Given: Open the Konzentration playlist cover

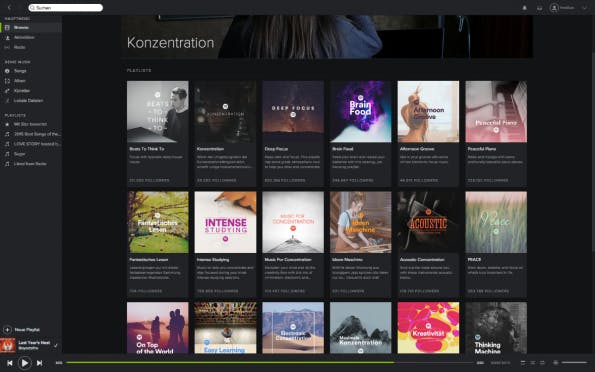Looking at the screenshot, I should (x=225, y=112).
